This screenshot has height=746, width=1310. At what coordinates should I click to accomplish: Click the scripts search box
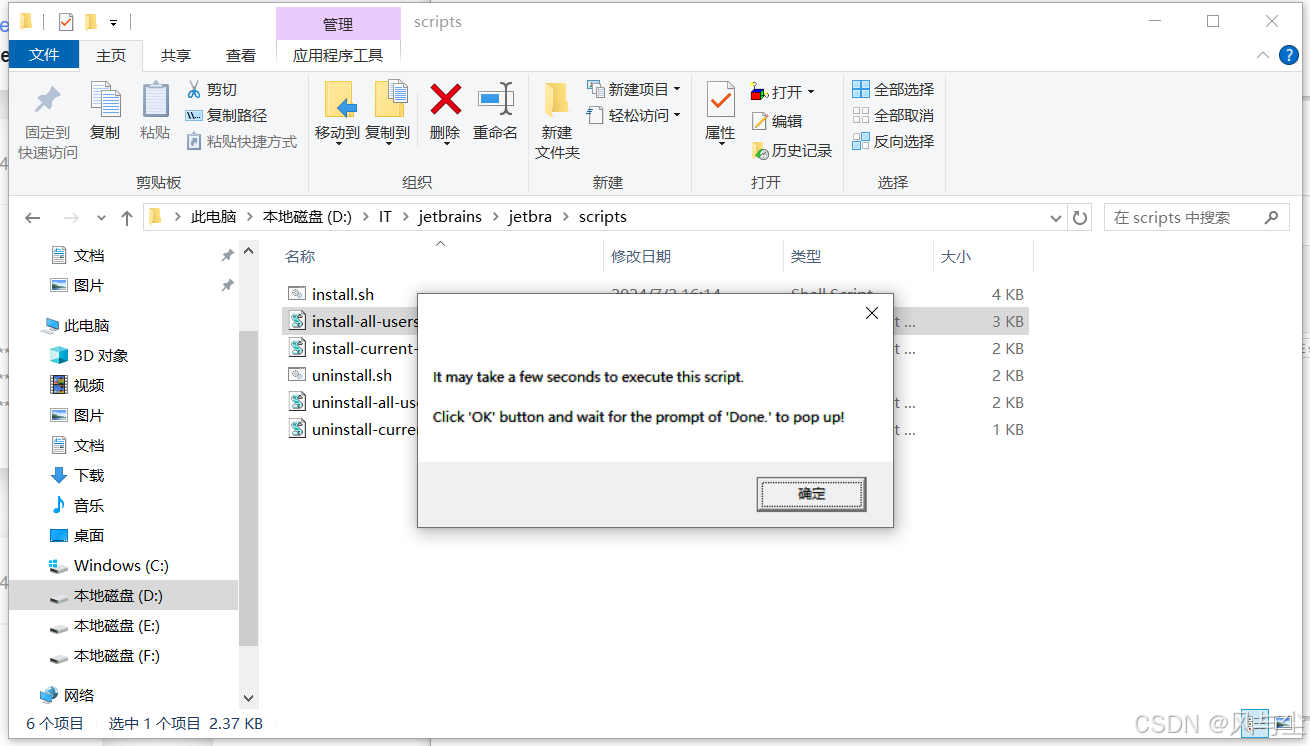[1195, 217]
